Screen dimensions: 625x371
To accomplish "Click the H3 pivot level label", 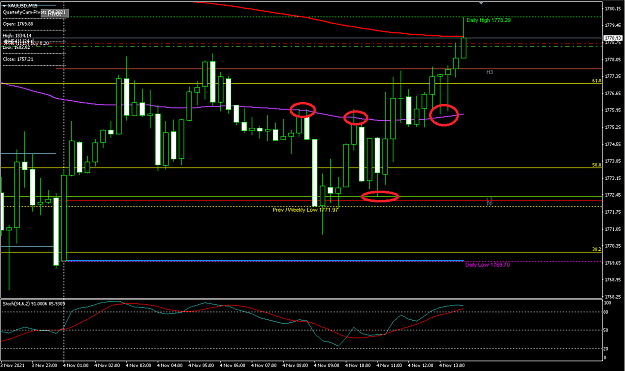I will click(490, 72).
